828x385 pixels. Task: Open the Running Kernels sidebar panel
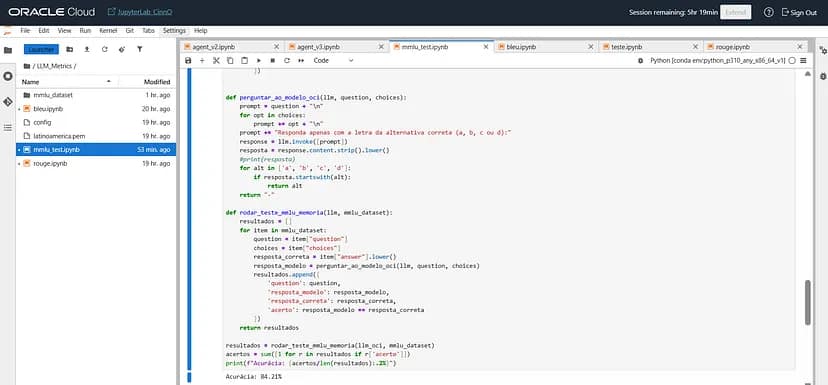pyautogui.click(x=8, y=76)
